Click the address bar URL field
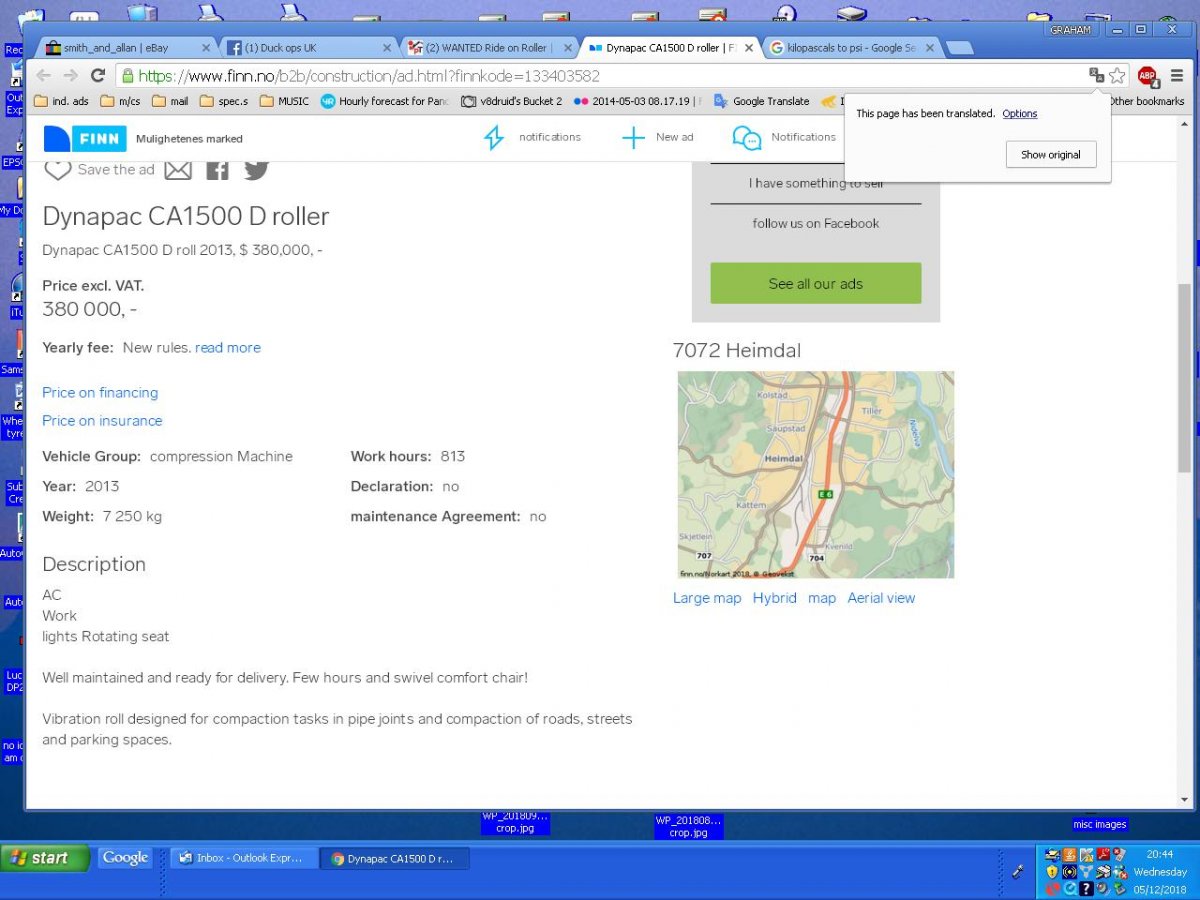The width and height of the screenshot is (1200, 900). point(600,76)
